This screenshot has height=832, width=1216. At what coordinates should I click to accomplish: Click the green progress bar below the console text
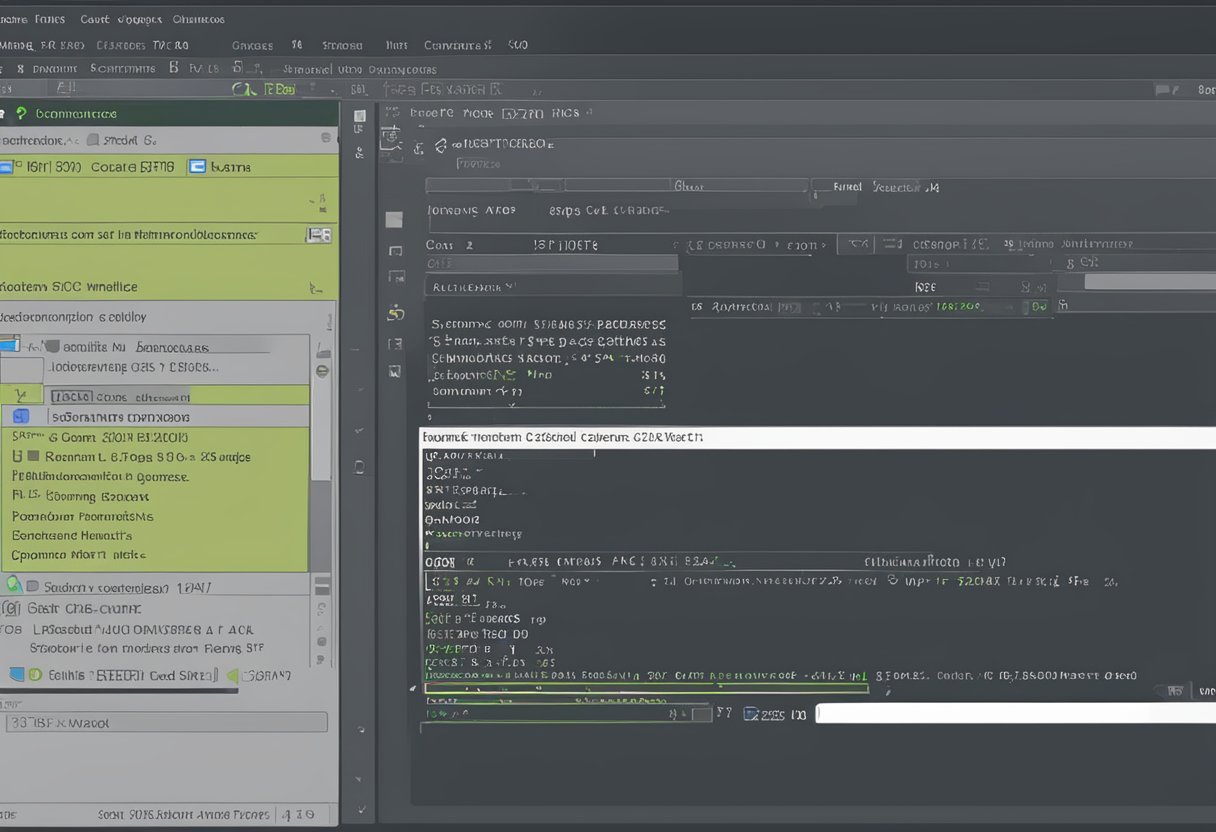645,688
